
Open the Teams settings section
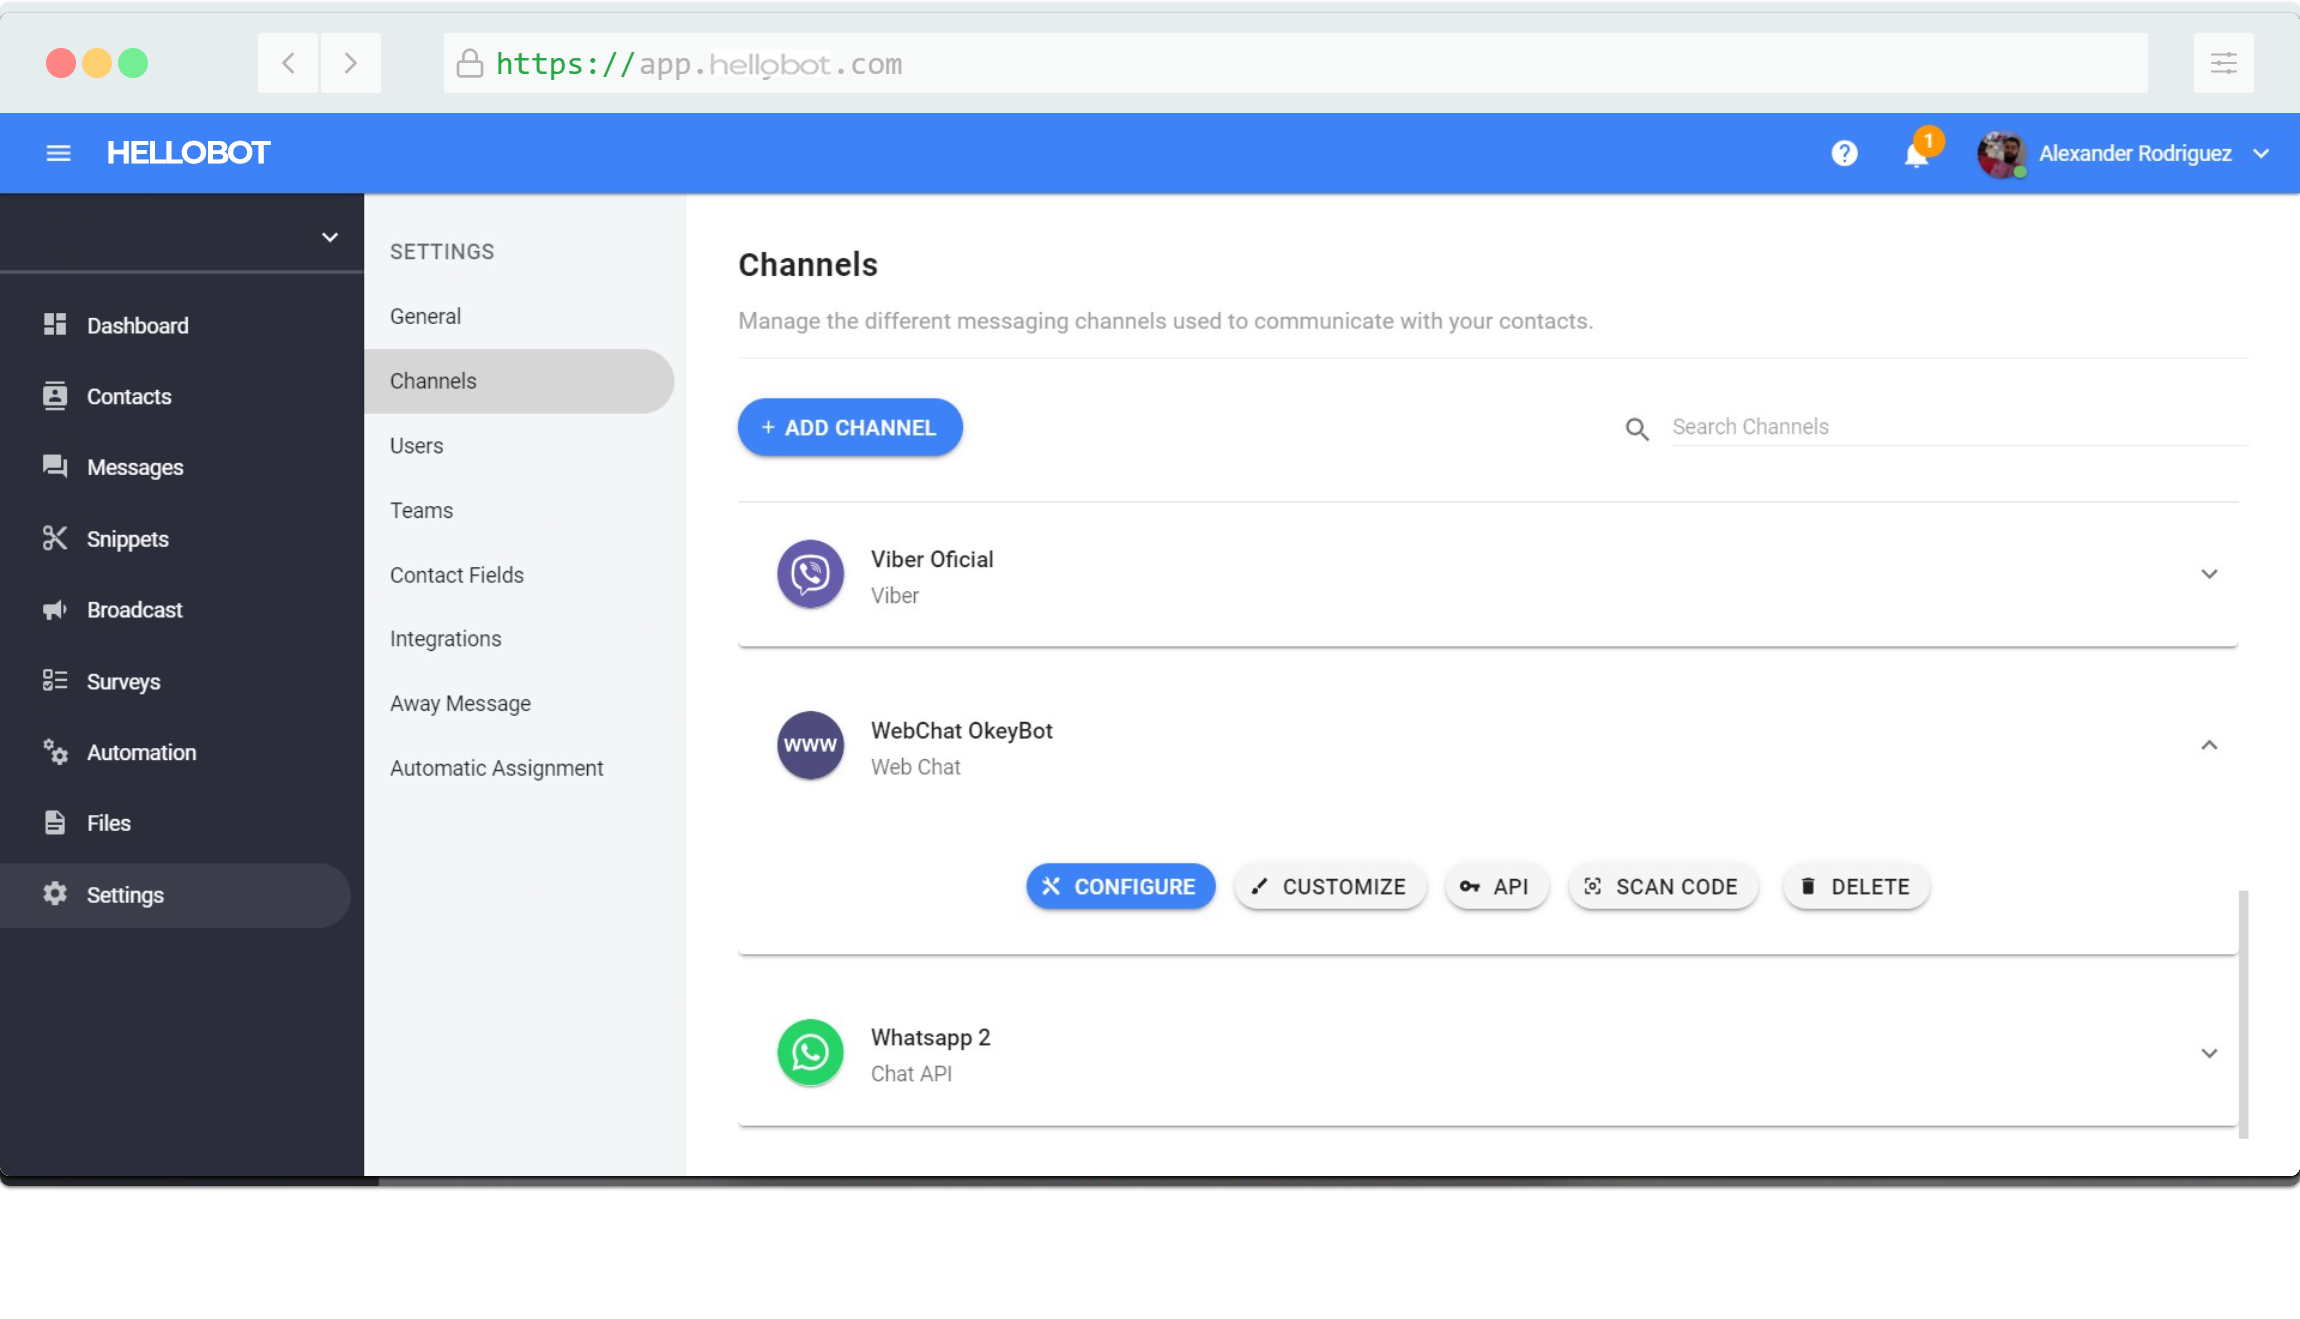coord(421,511)
